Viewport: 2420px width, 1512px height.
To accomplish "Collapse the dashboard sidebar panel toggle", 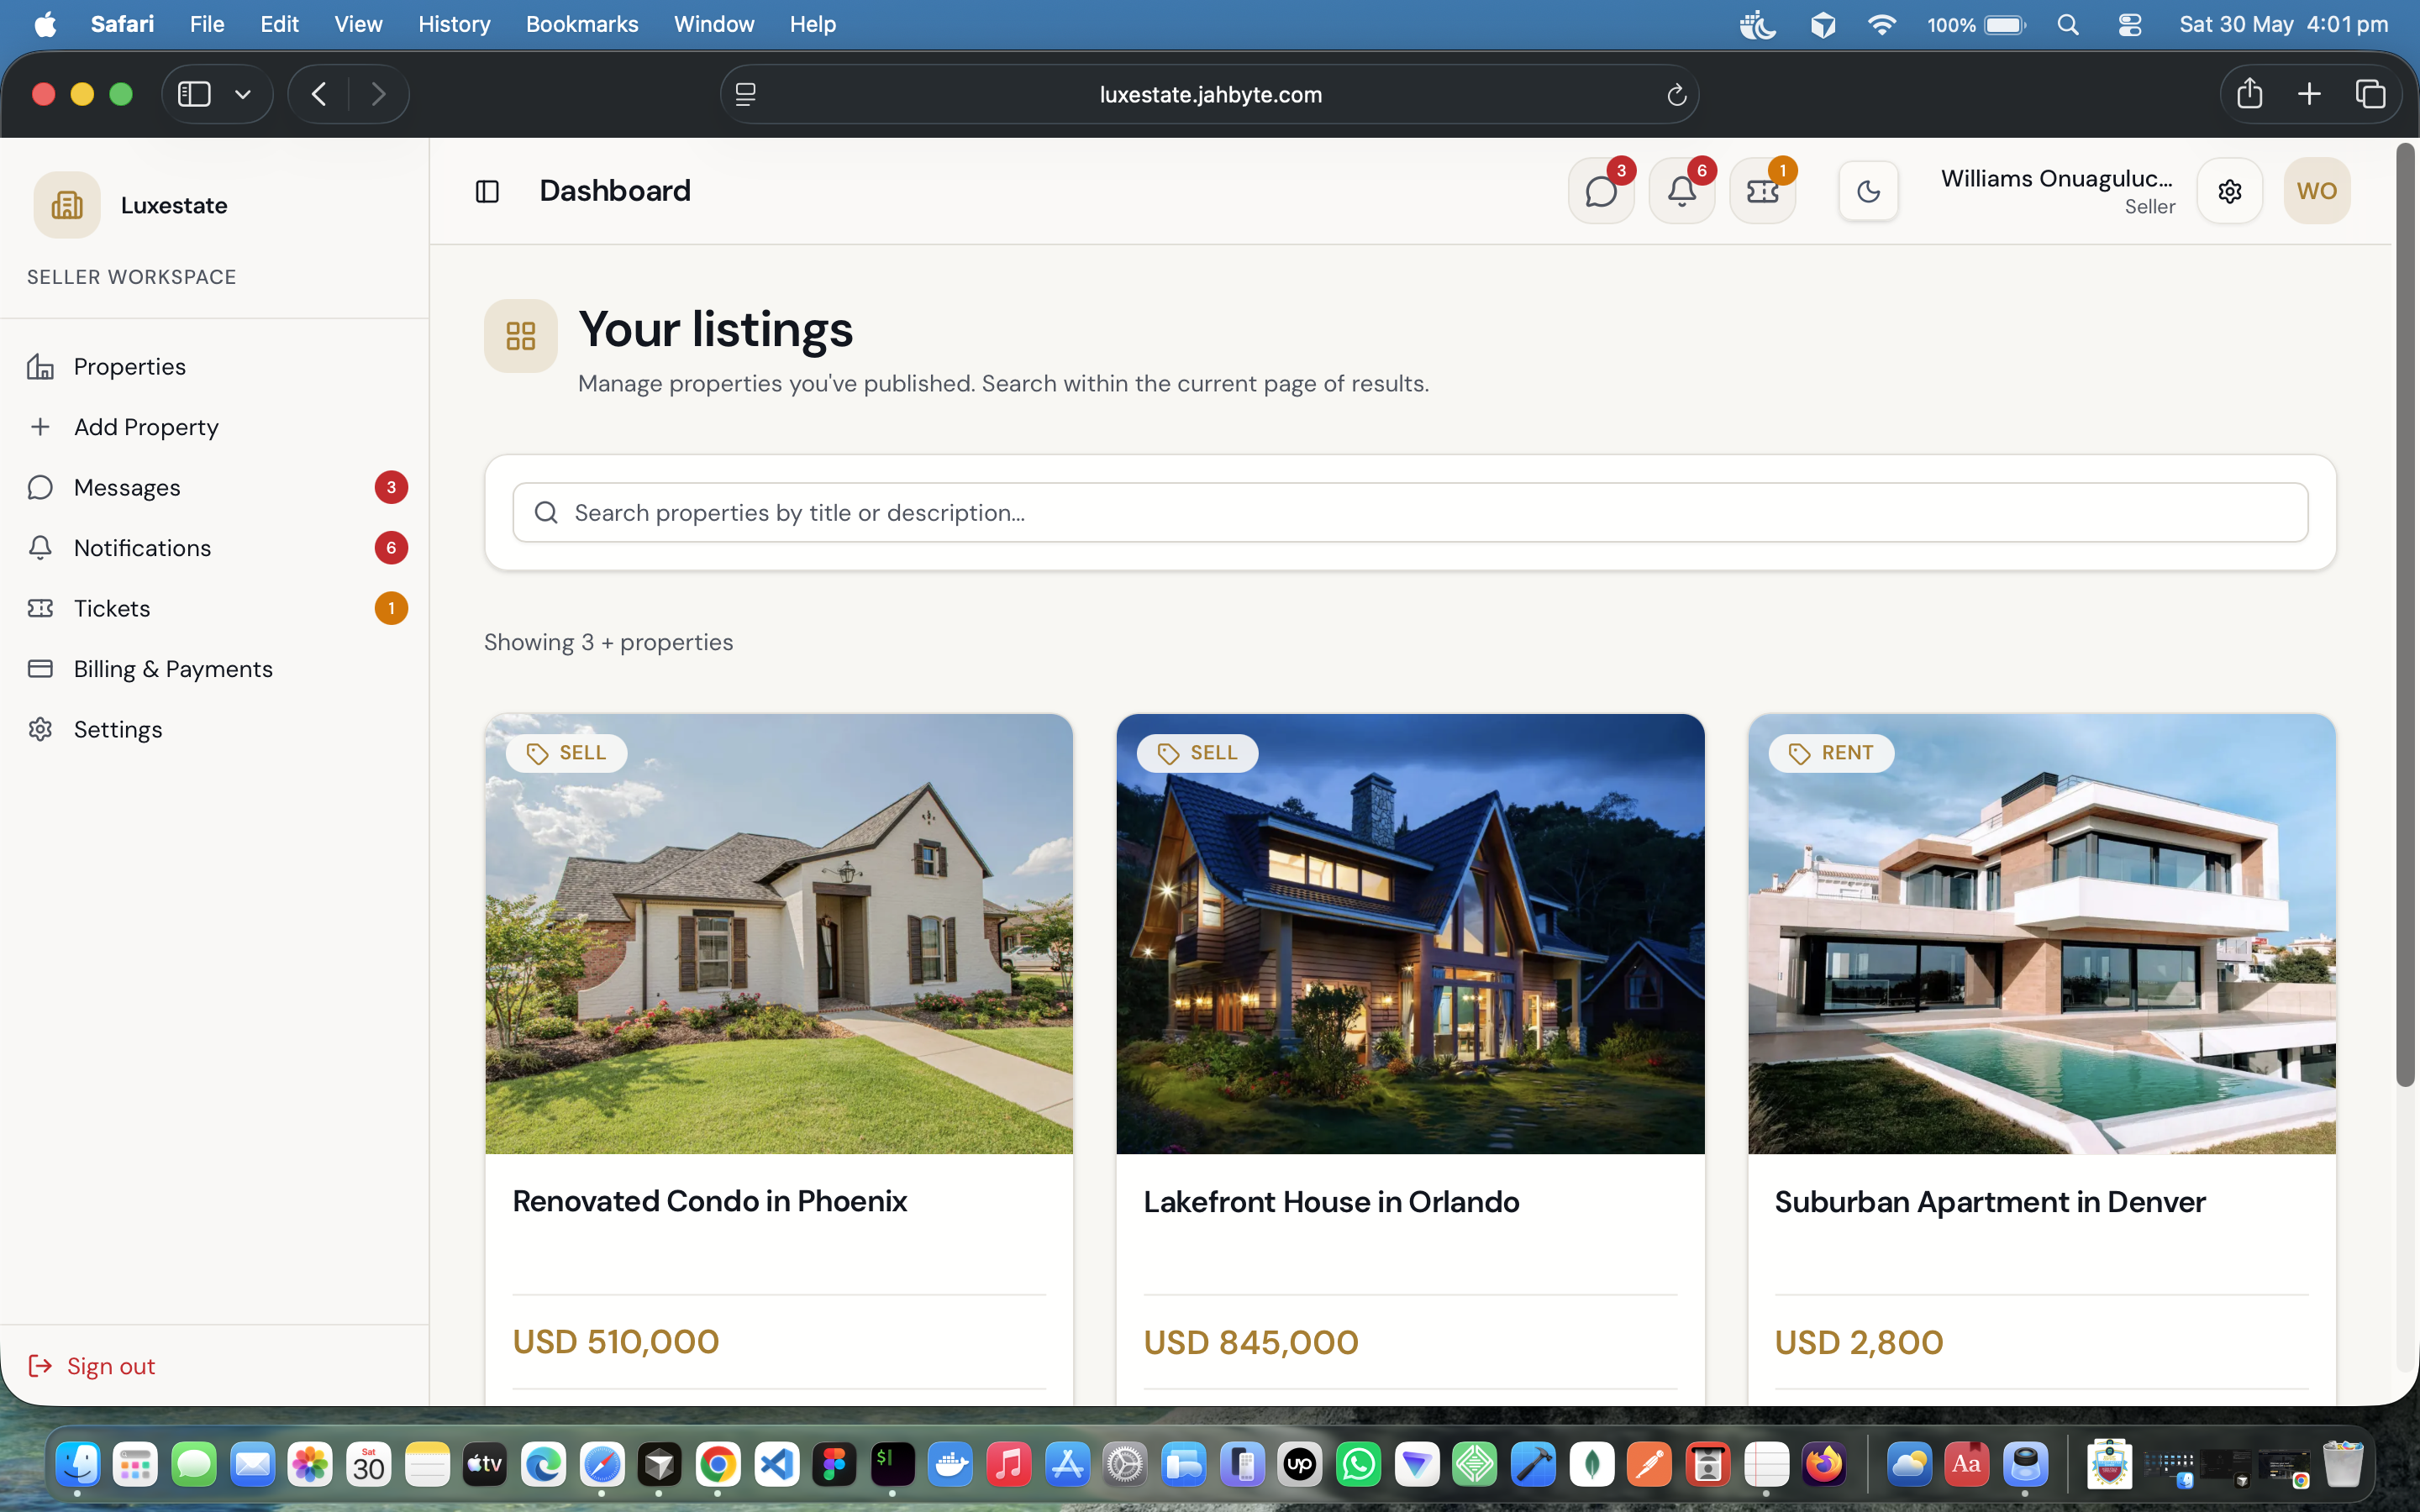I will point(487,191).
